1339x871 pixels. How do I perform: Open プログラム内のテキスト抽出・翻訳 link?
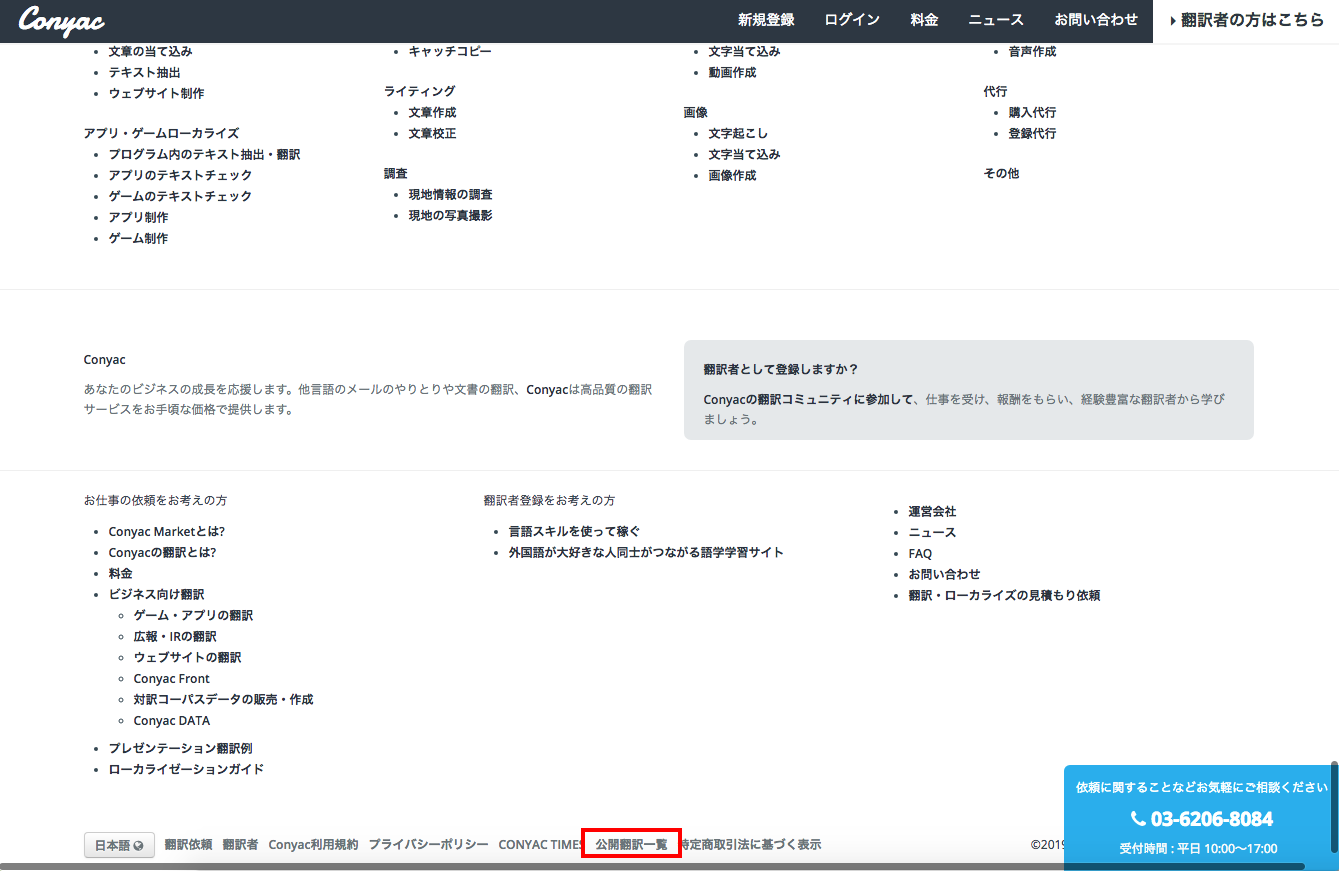point(205,155)
